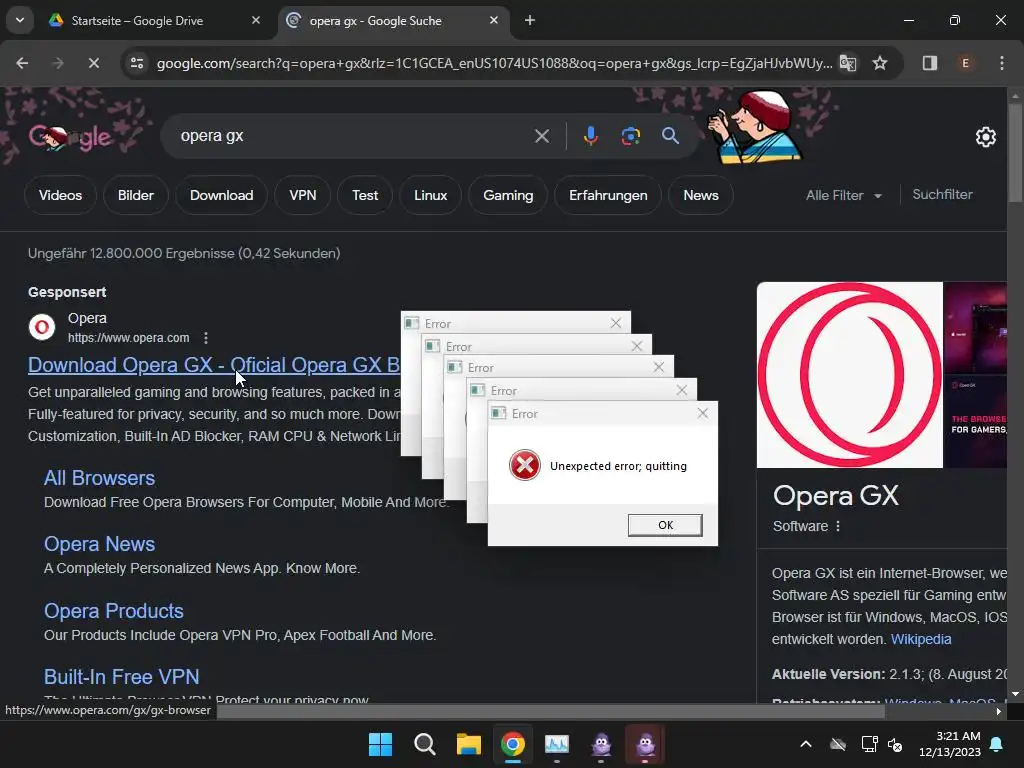1024x768 pixels.
Task: Click the translate page icon
Action: click(848, 63)
